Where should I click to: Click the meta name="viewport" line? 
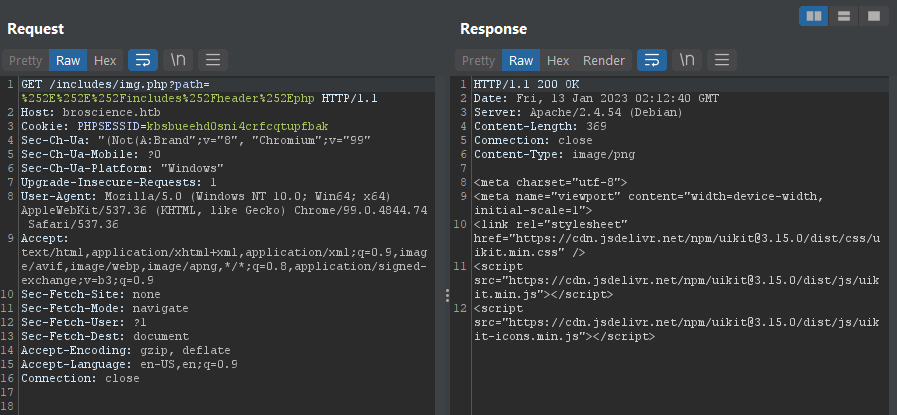click(649, 196)
